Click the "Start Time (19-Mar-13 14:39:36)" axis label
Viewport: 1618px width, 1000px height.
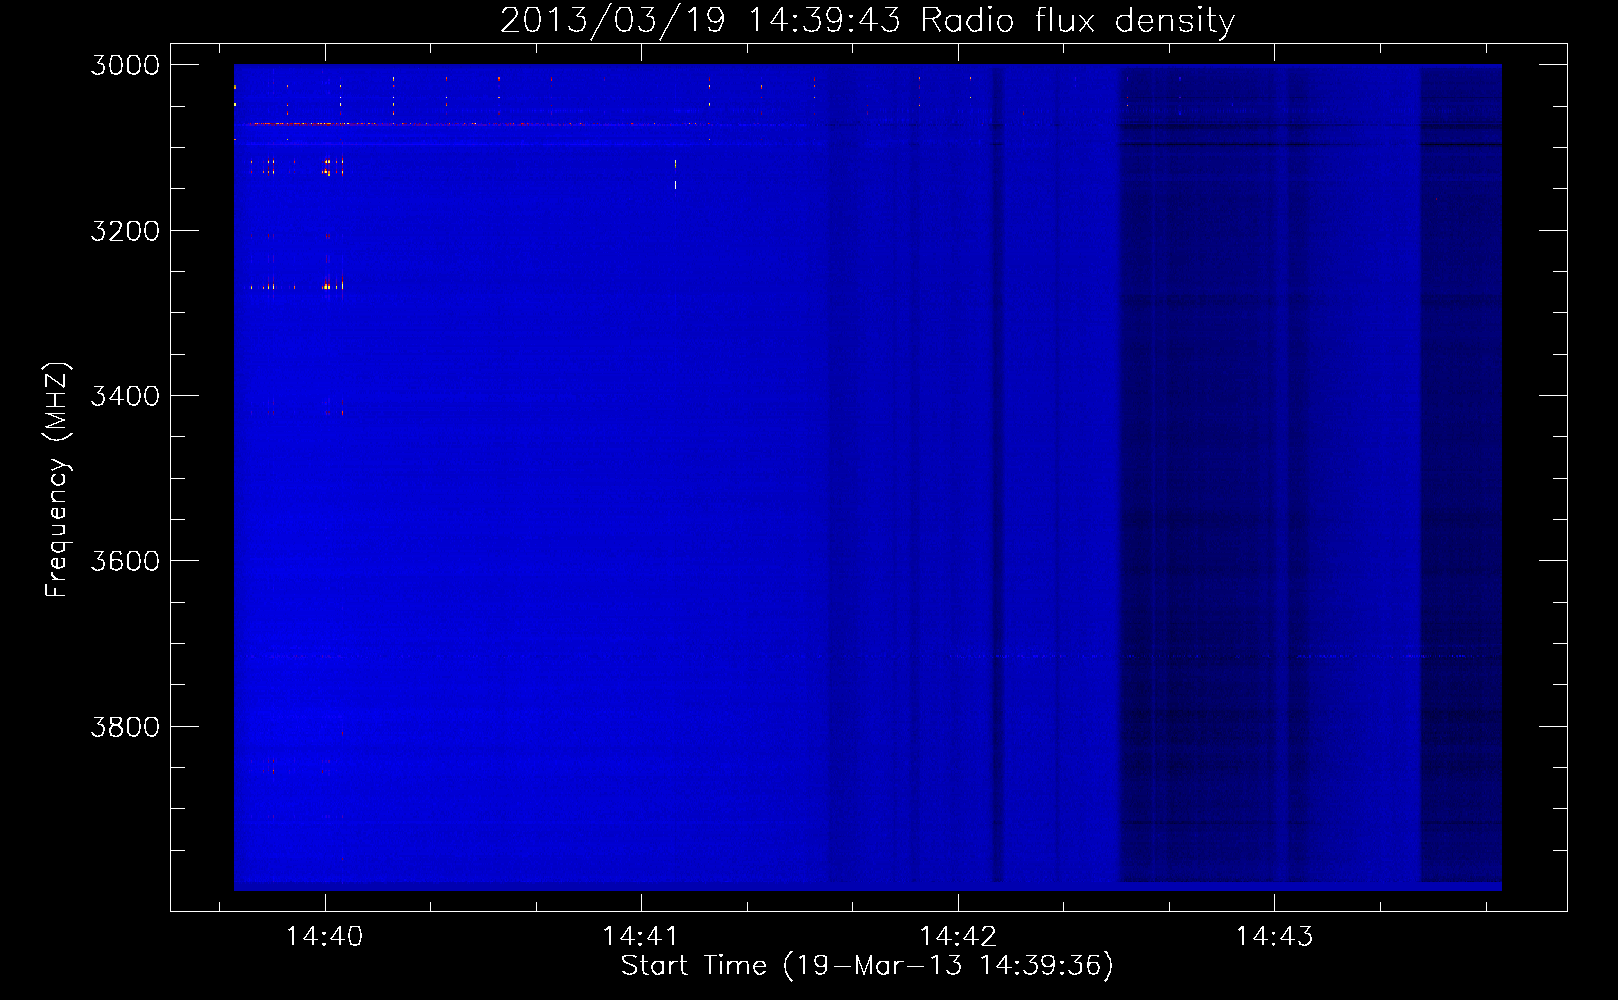[x=867, y=966]
